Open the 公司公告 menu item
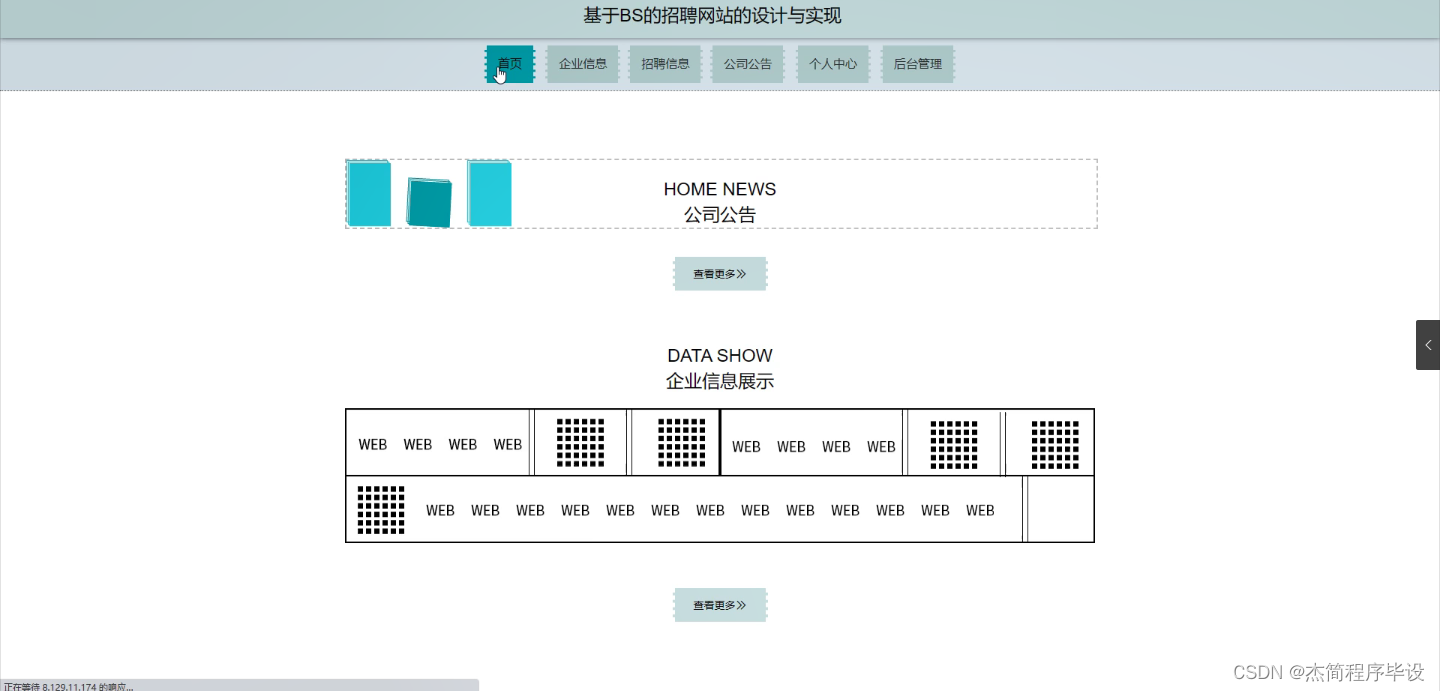The image size is (1440, 691). 747,63
